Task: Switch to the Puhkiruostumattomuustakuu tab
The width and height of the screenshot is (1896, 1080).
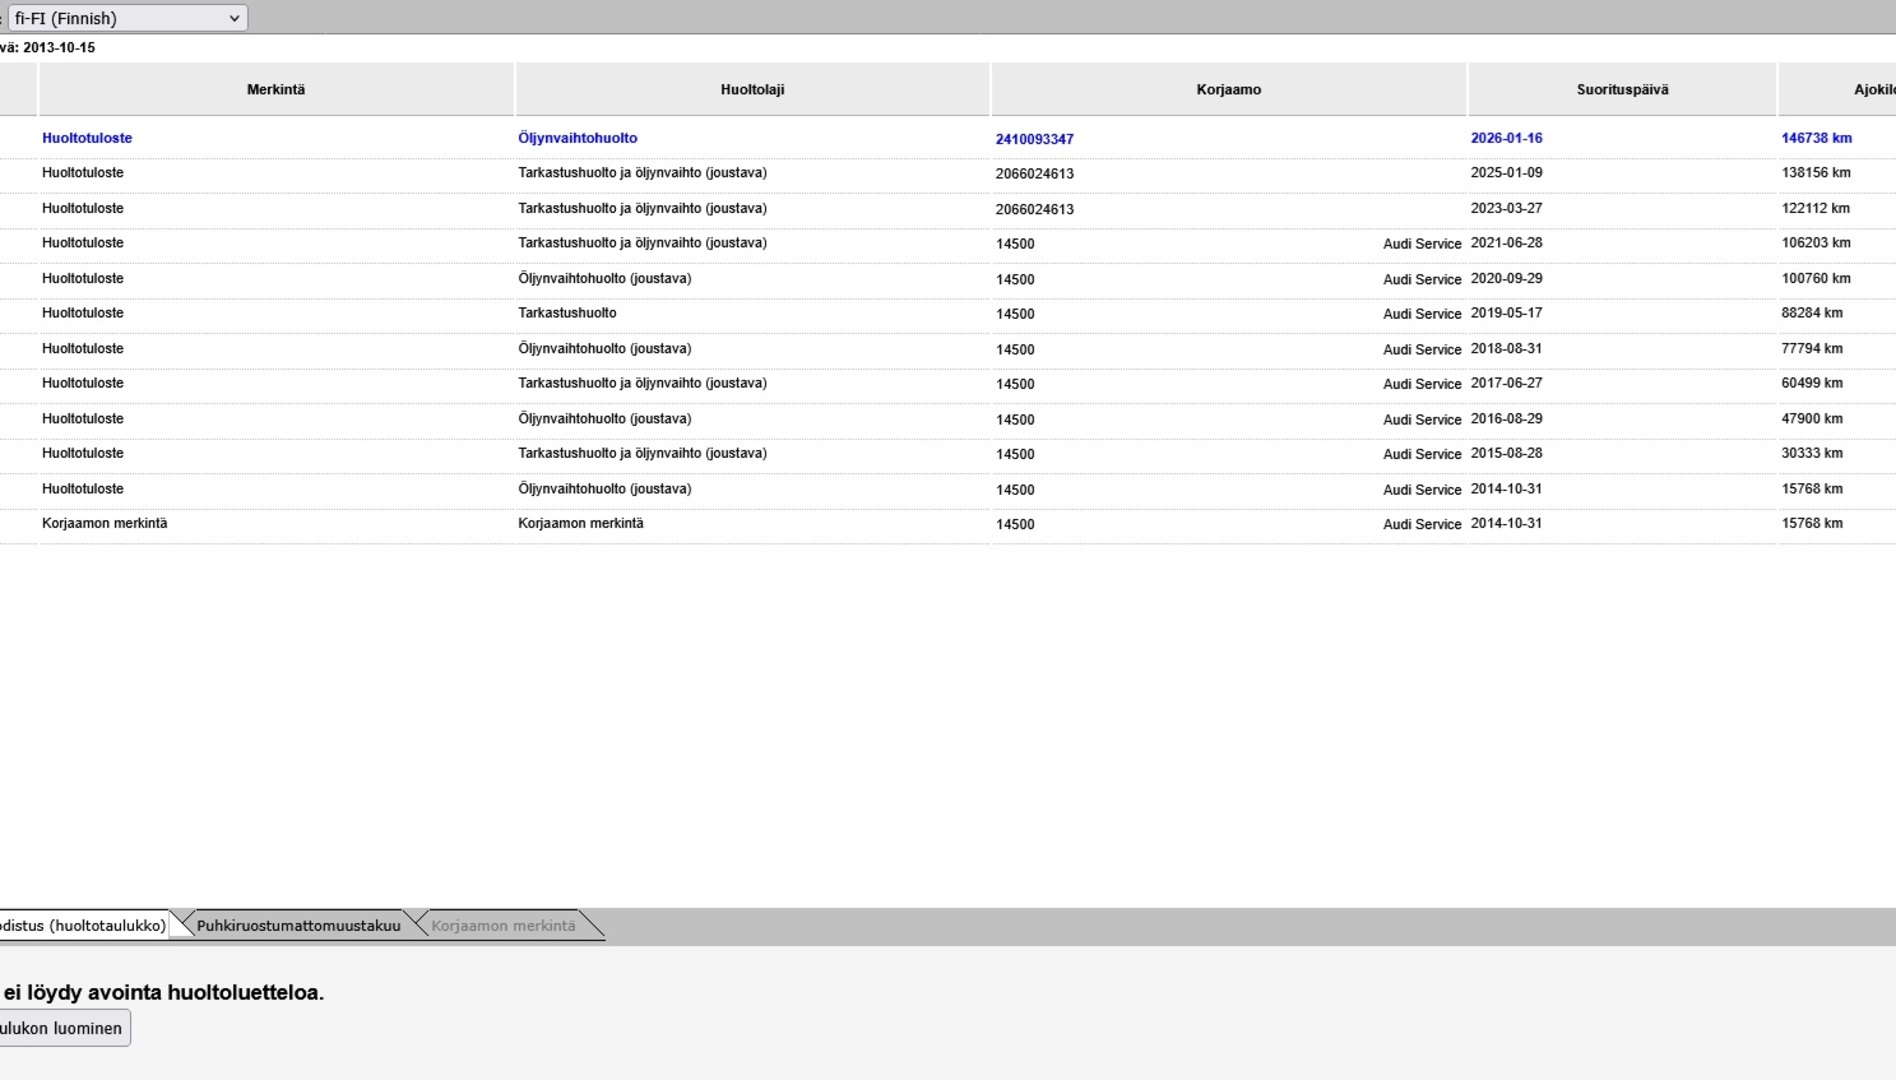Action: pos(298,926)
